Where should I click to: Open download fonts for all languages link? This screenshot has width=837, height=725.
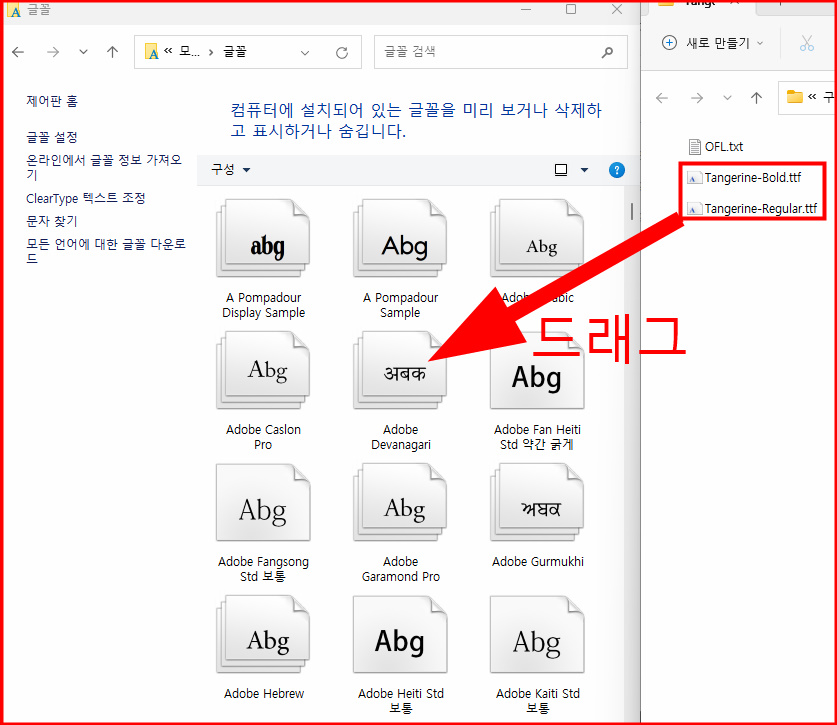coord(106,250)
